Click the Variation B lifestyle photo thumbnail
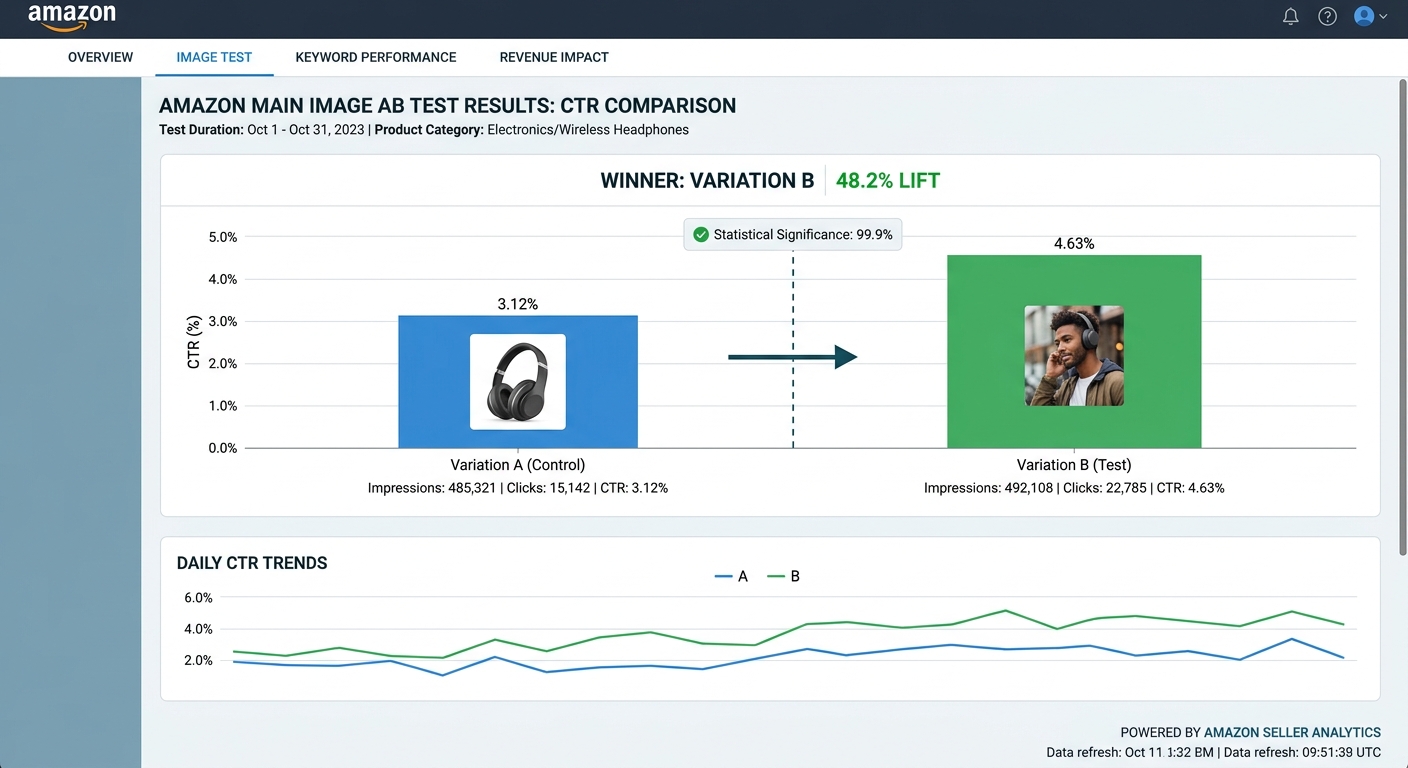 click(x=1074, y=356)
